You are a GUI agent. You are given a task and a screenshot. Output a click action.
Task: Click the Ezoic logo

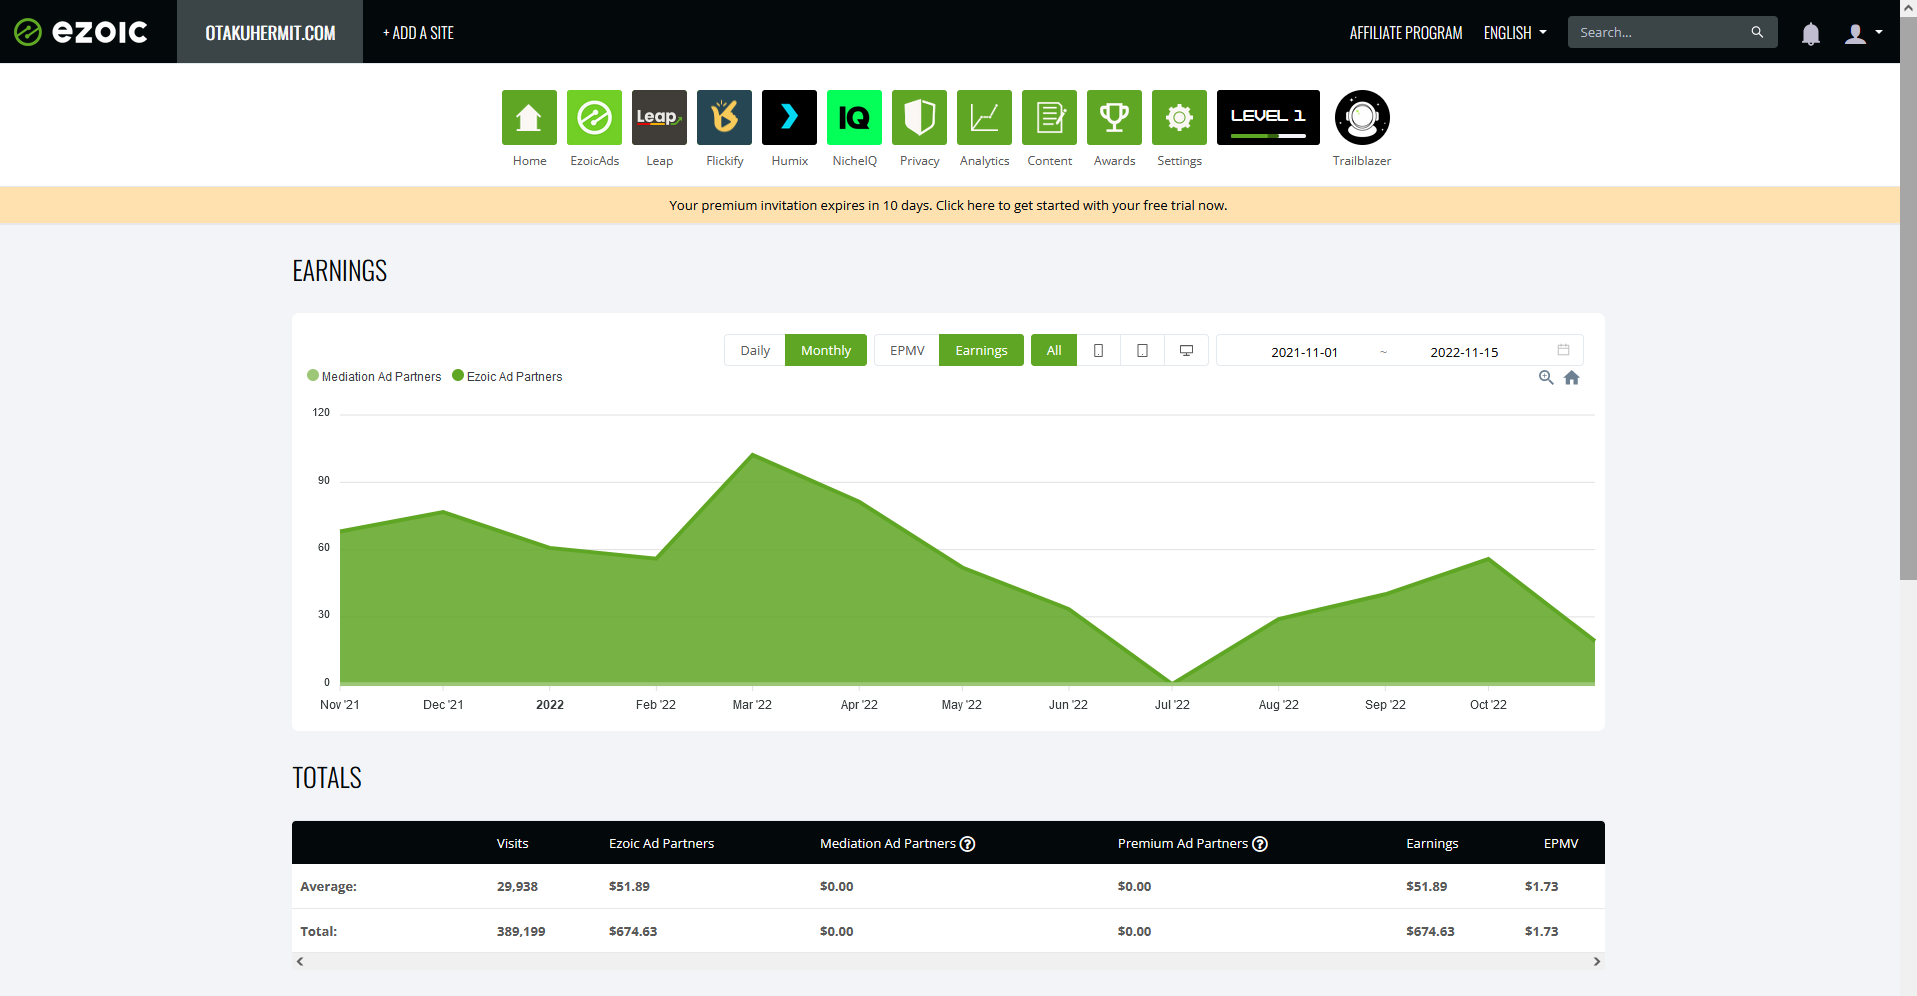click(81, 32)
